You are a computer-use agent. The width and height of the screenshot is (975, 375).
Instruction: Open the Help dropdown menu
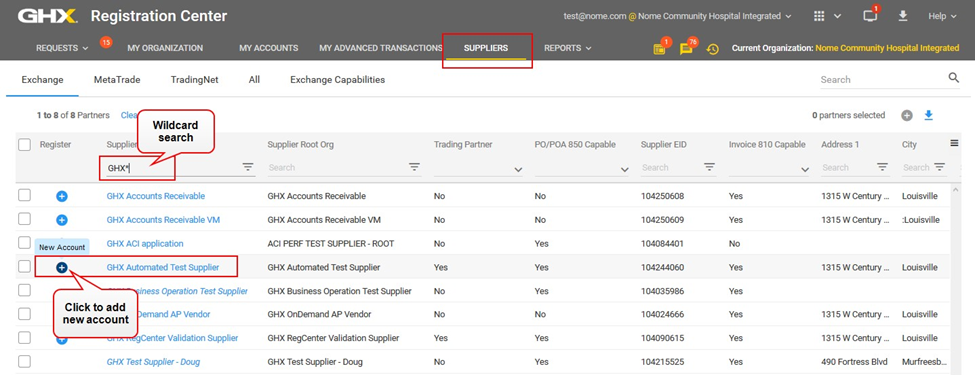(x=942, y=16)
